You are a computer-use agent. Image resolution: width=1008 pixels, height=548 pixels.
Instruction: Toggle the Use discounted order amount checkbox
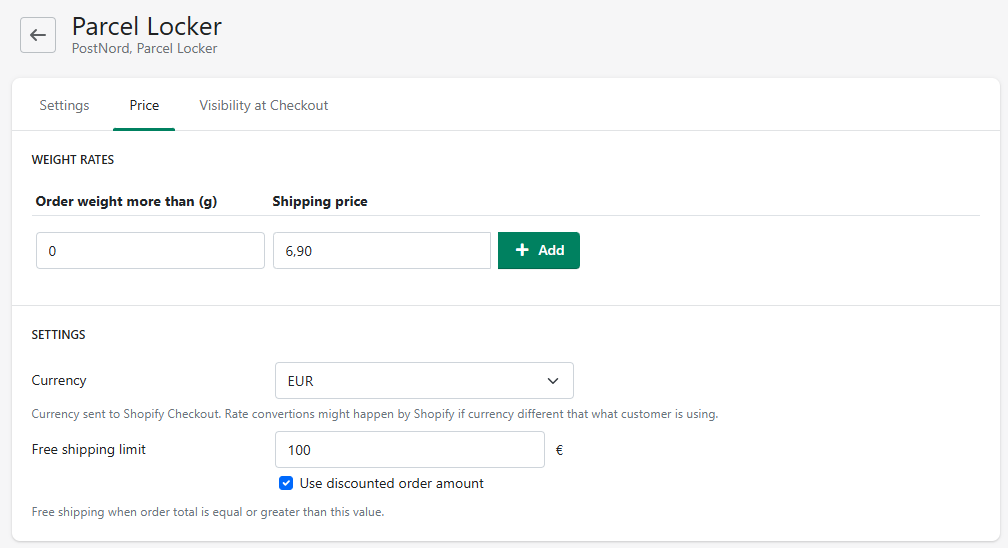[x=286, y=484]
